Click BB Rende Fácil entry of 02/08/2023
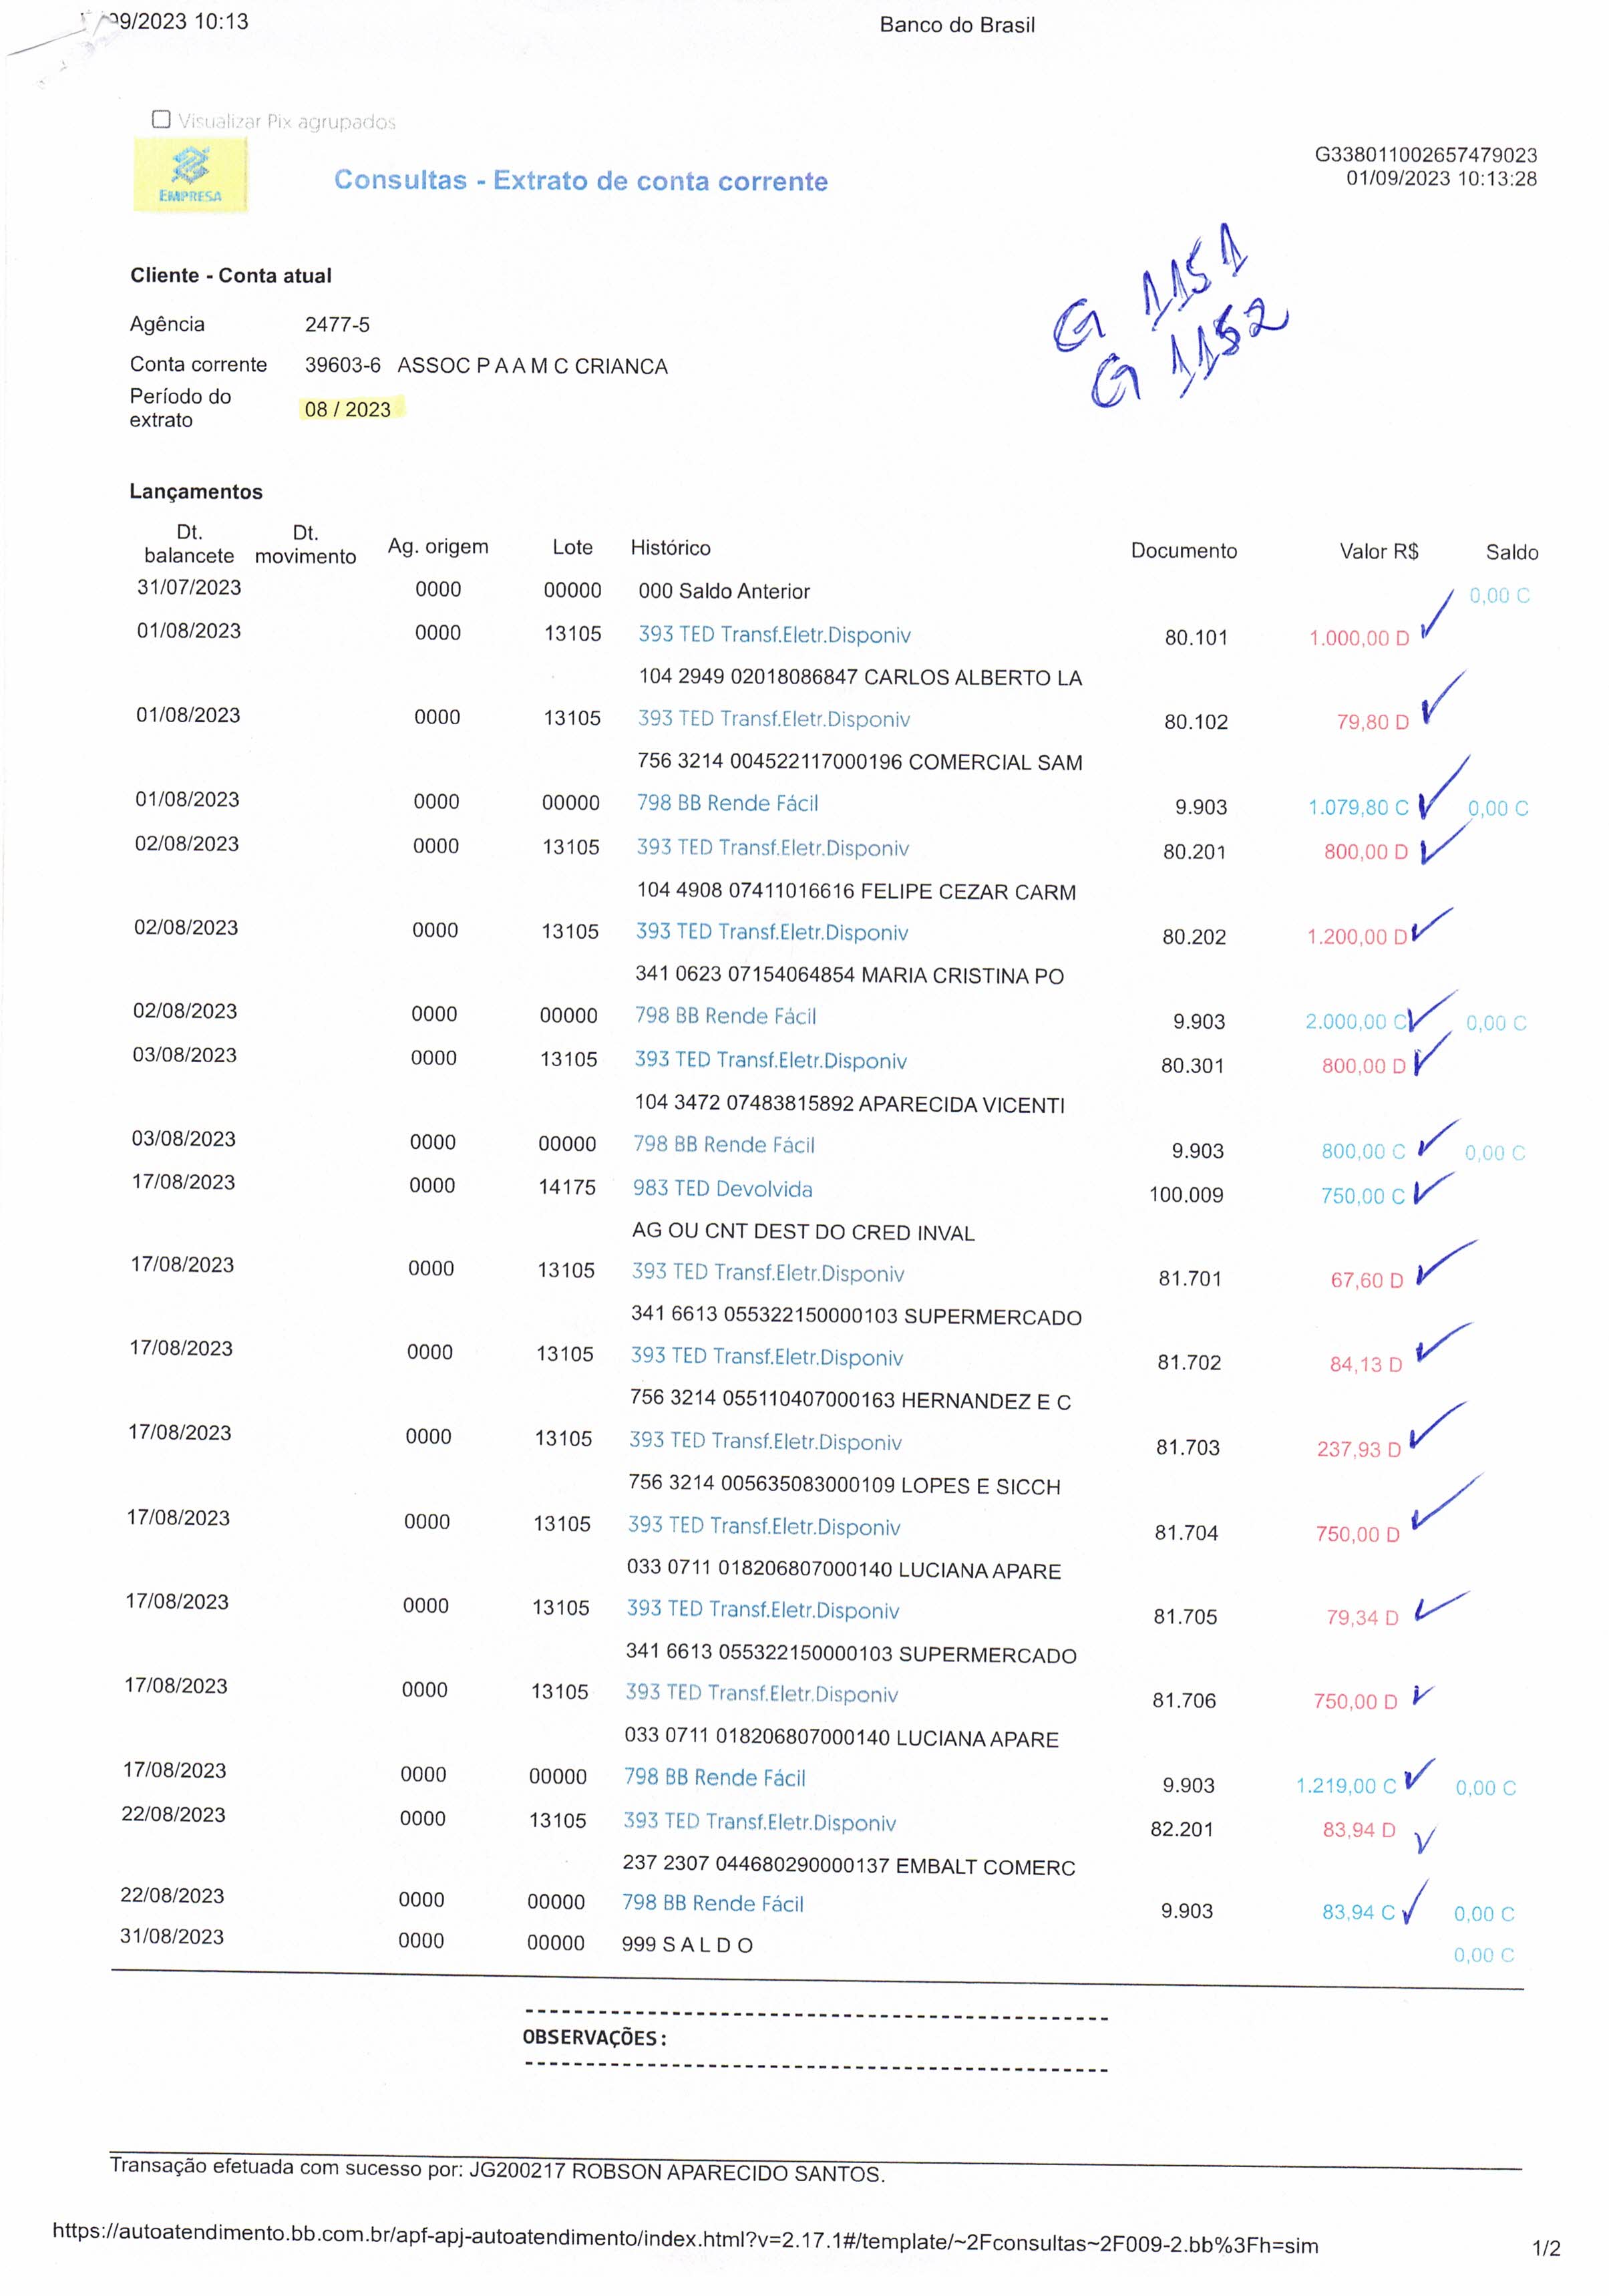The image size is (1609, 2296). pyautogui.click(x=725, y=1016)
